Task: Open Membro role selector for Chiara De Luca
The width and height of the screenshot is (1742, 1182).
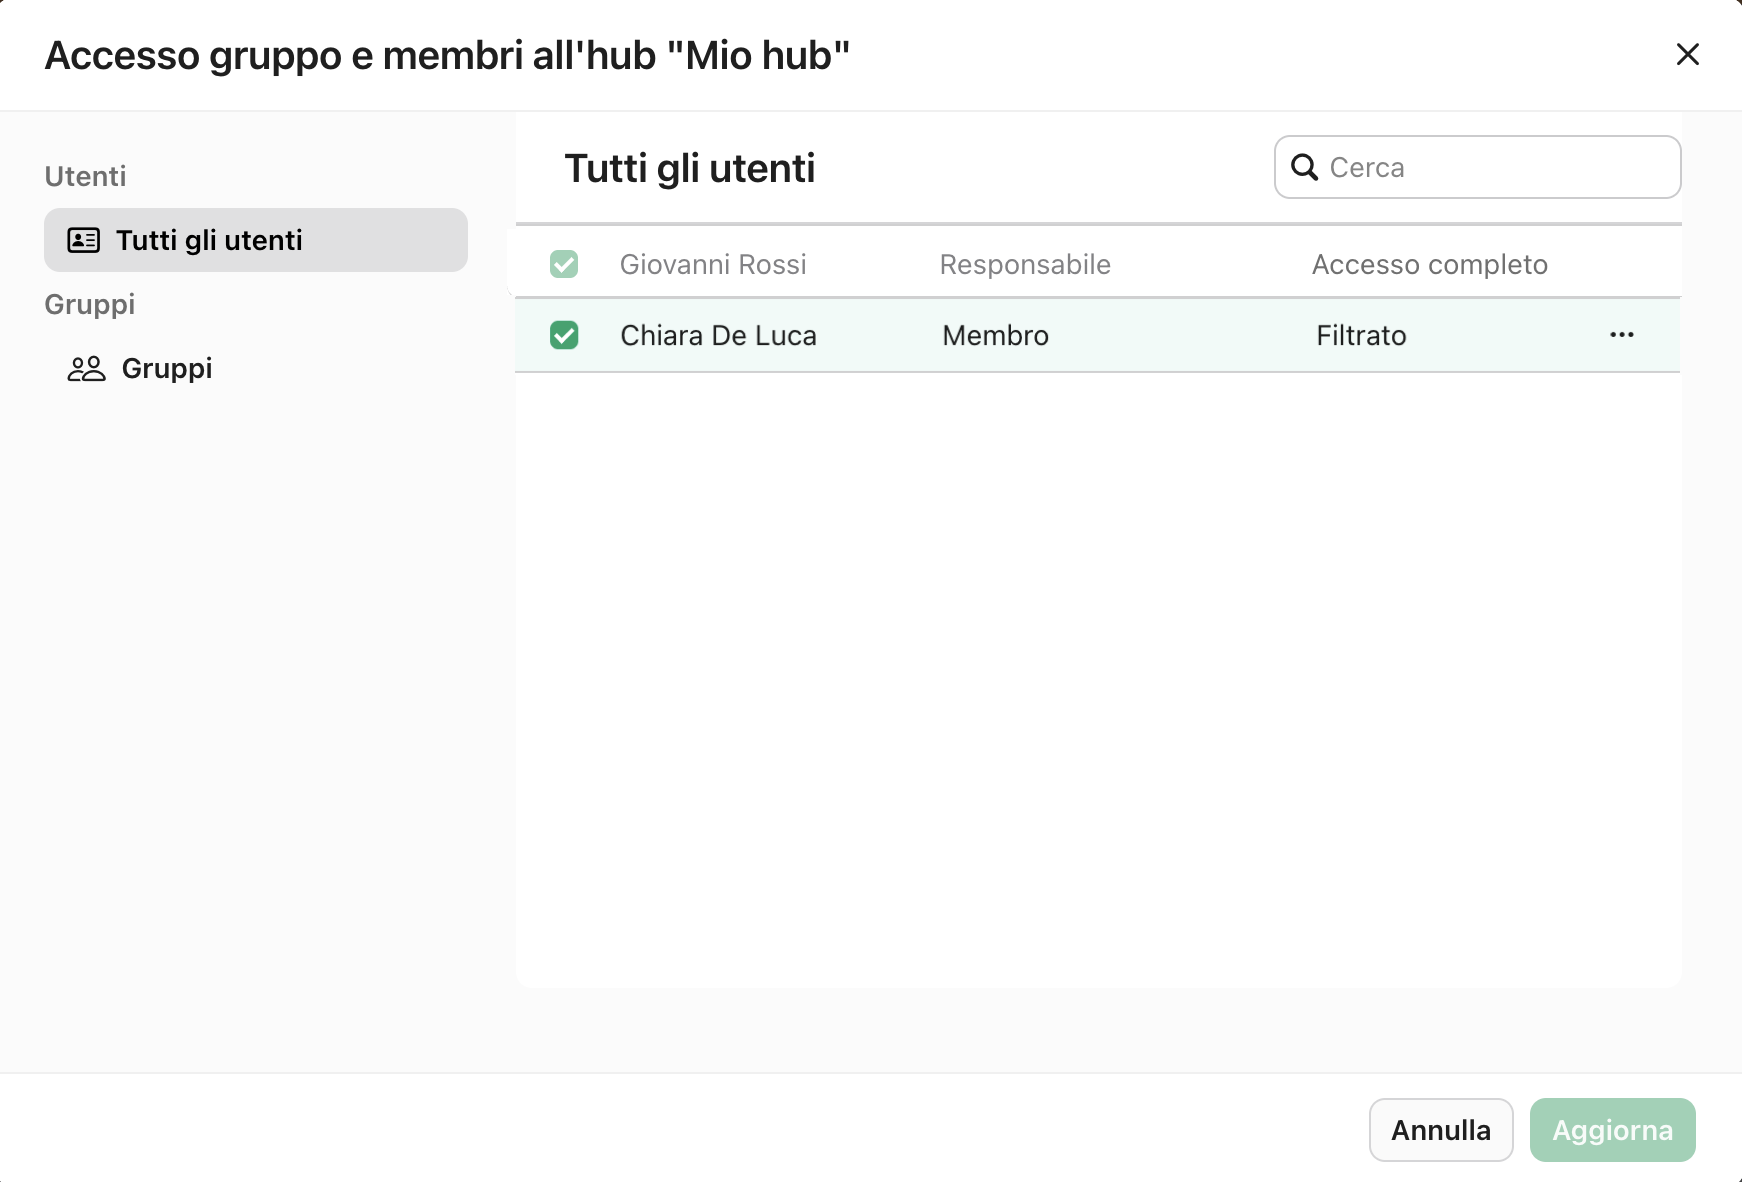Action: click(x=995, y=335)
